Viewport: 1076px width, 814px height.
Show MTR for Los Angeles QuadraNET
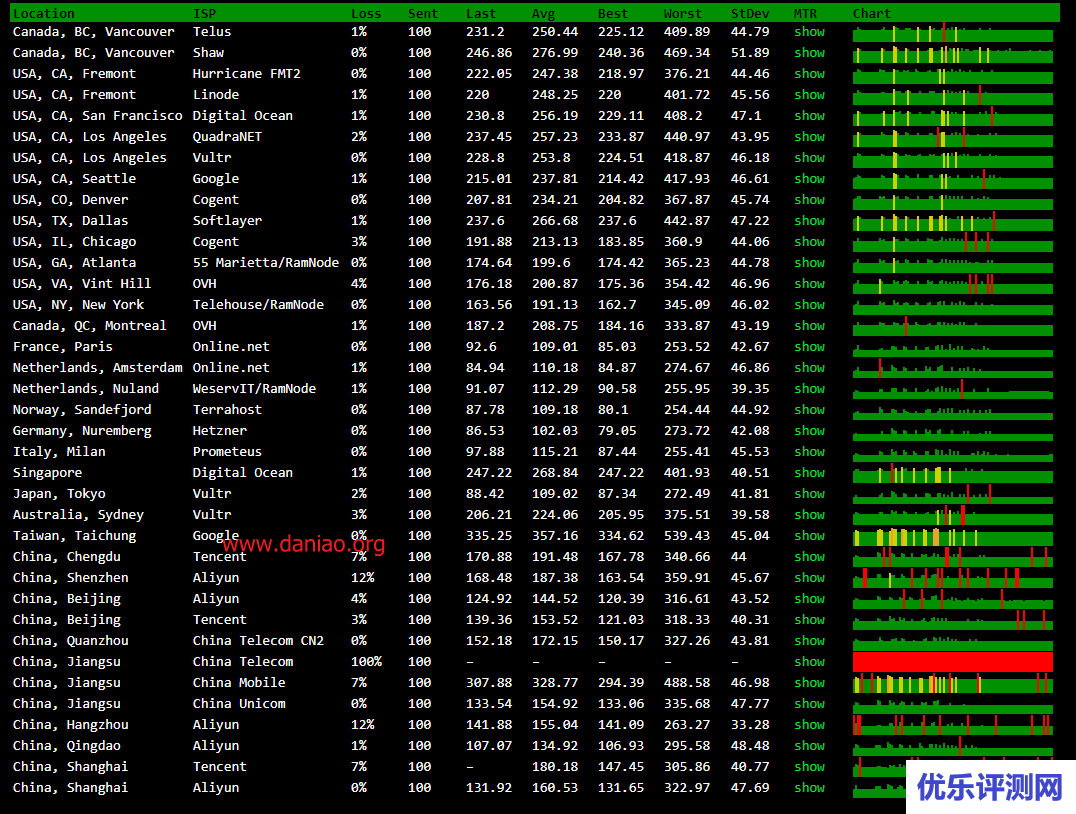pyautogui.click(x=809, y=137)
